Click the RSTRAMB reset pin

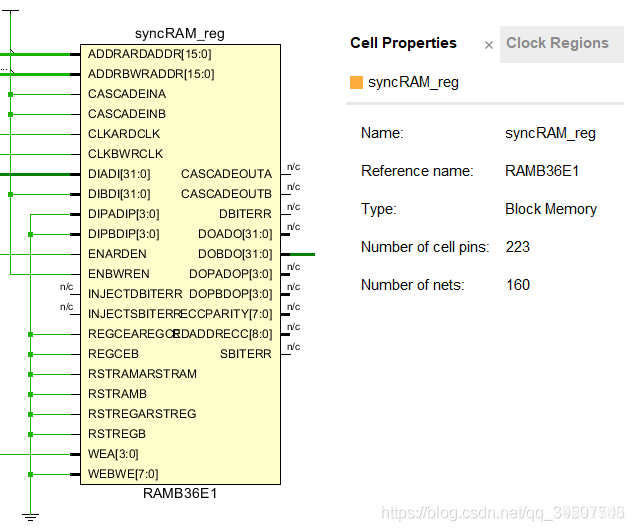point(117,394)
